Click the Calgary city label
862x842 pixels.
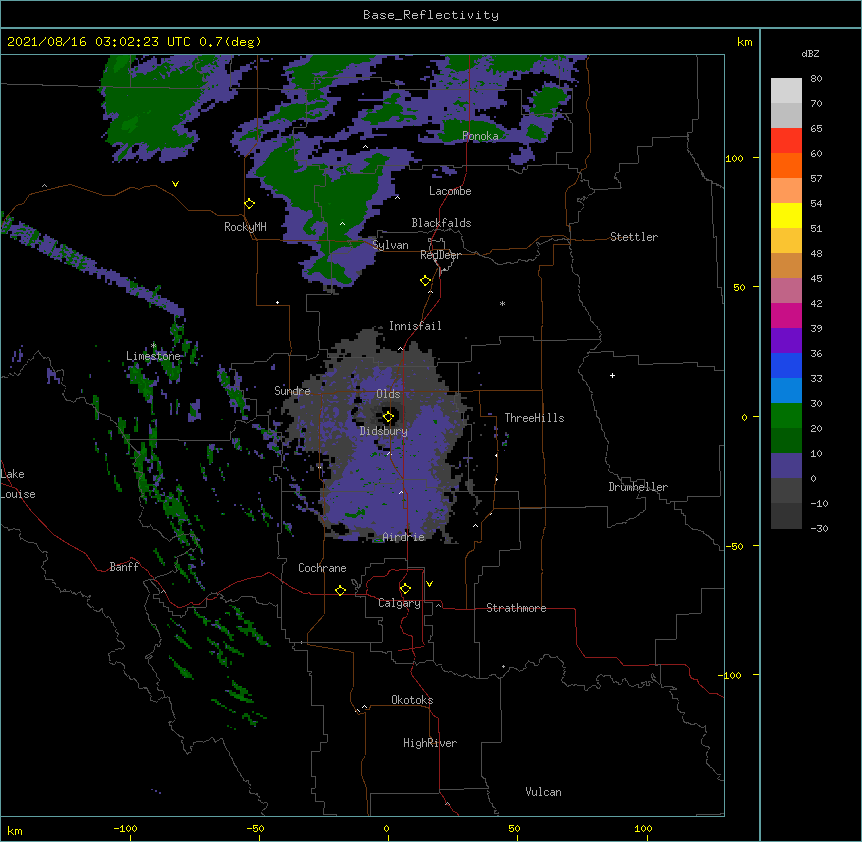[400, 603]
